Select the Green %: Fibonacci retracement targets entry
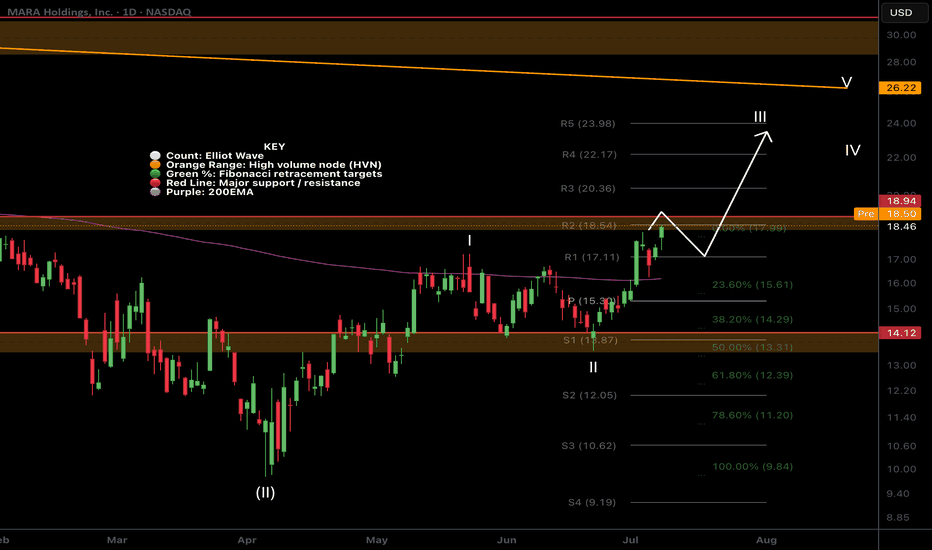932x550 pixels. (274, 174)
